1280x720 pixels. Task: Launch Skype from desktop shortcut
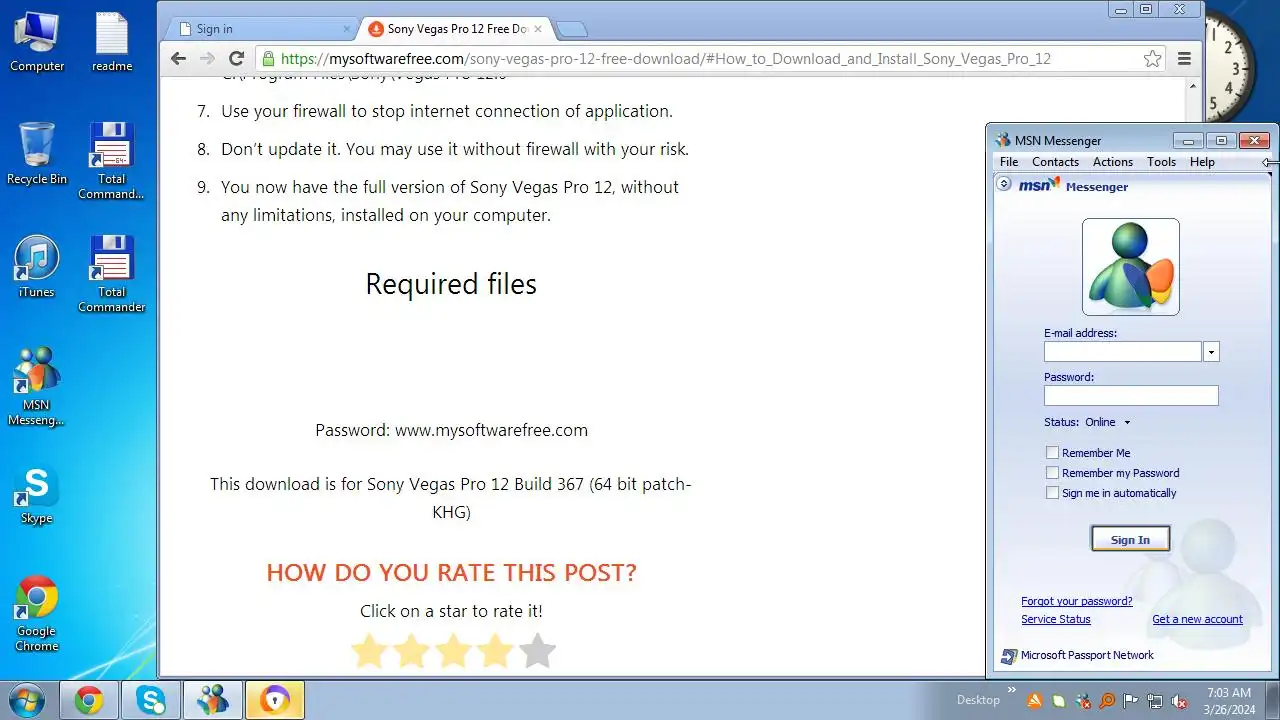coord(37,494)
